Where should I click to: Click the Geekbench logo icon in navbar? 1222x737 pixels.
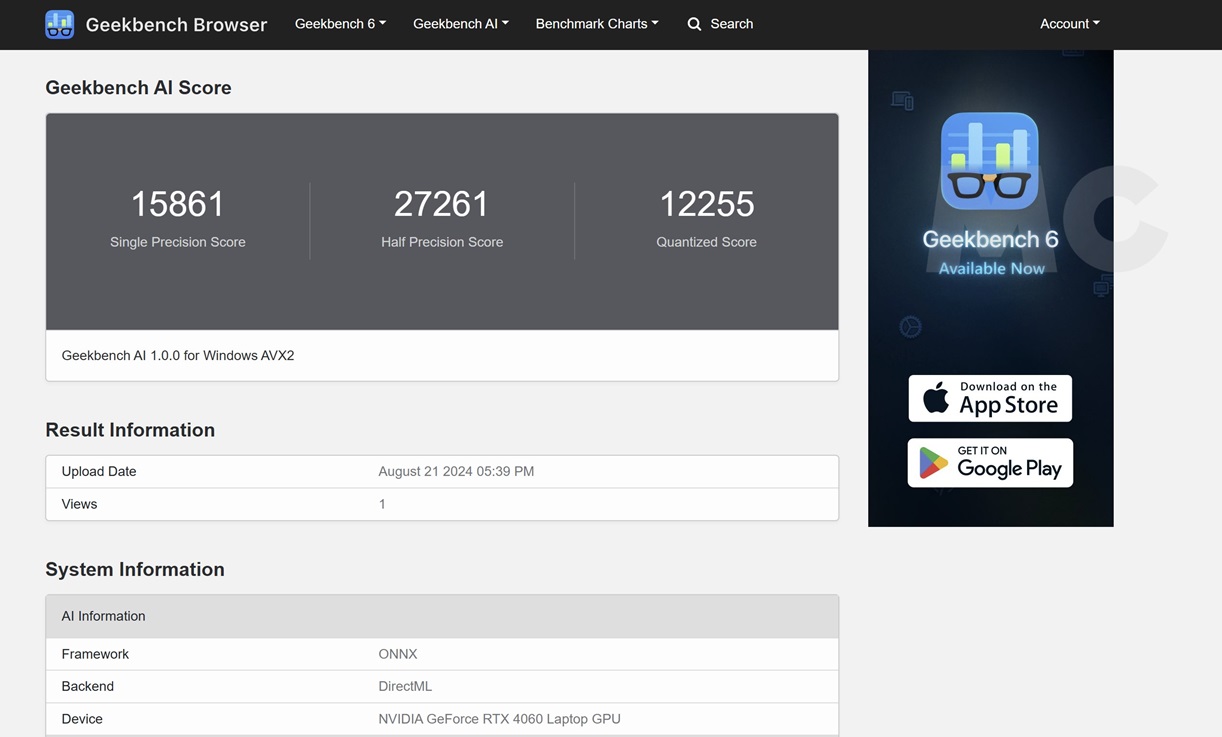(60, 24)
